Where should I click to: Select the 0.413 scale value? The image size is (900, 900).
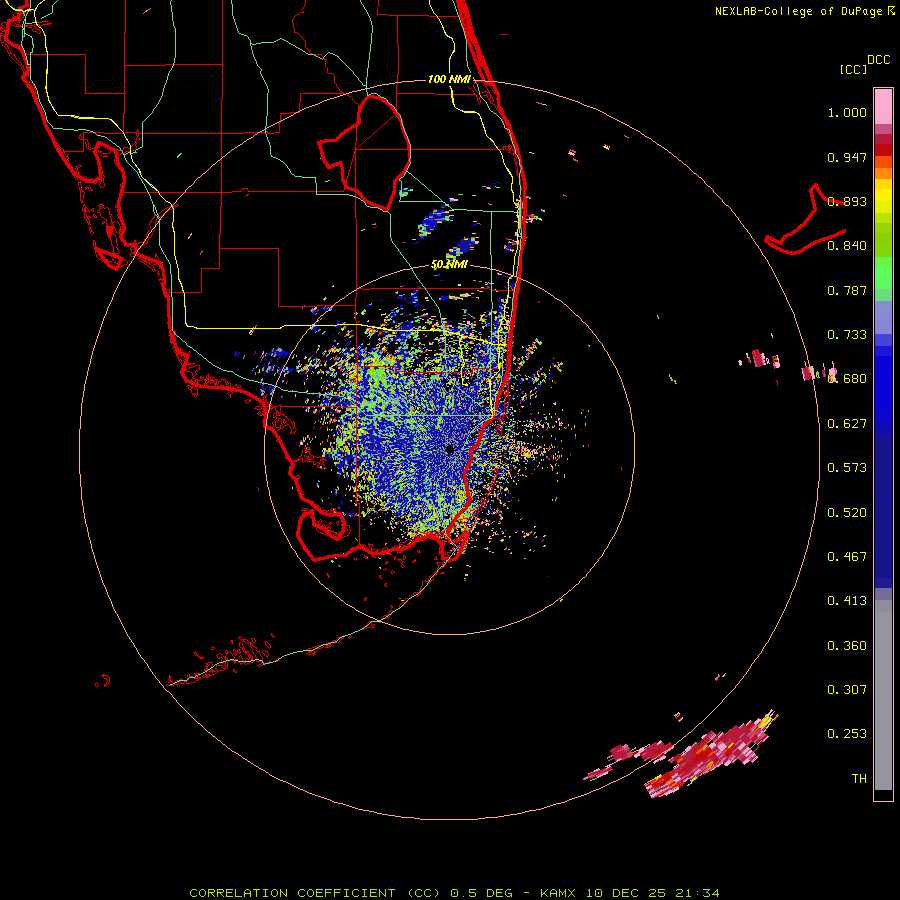(847, 601)
